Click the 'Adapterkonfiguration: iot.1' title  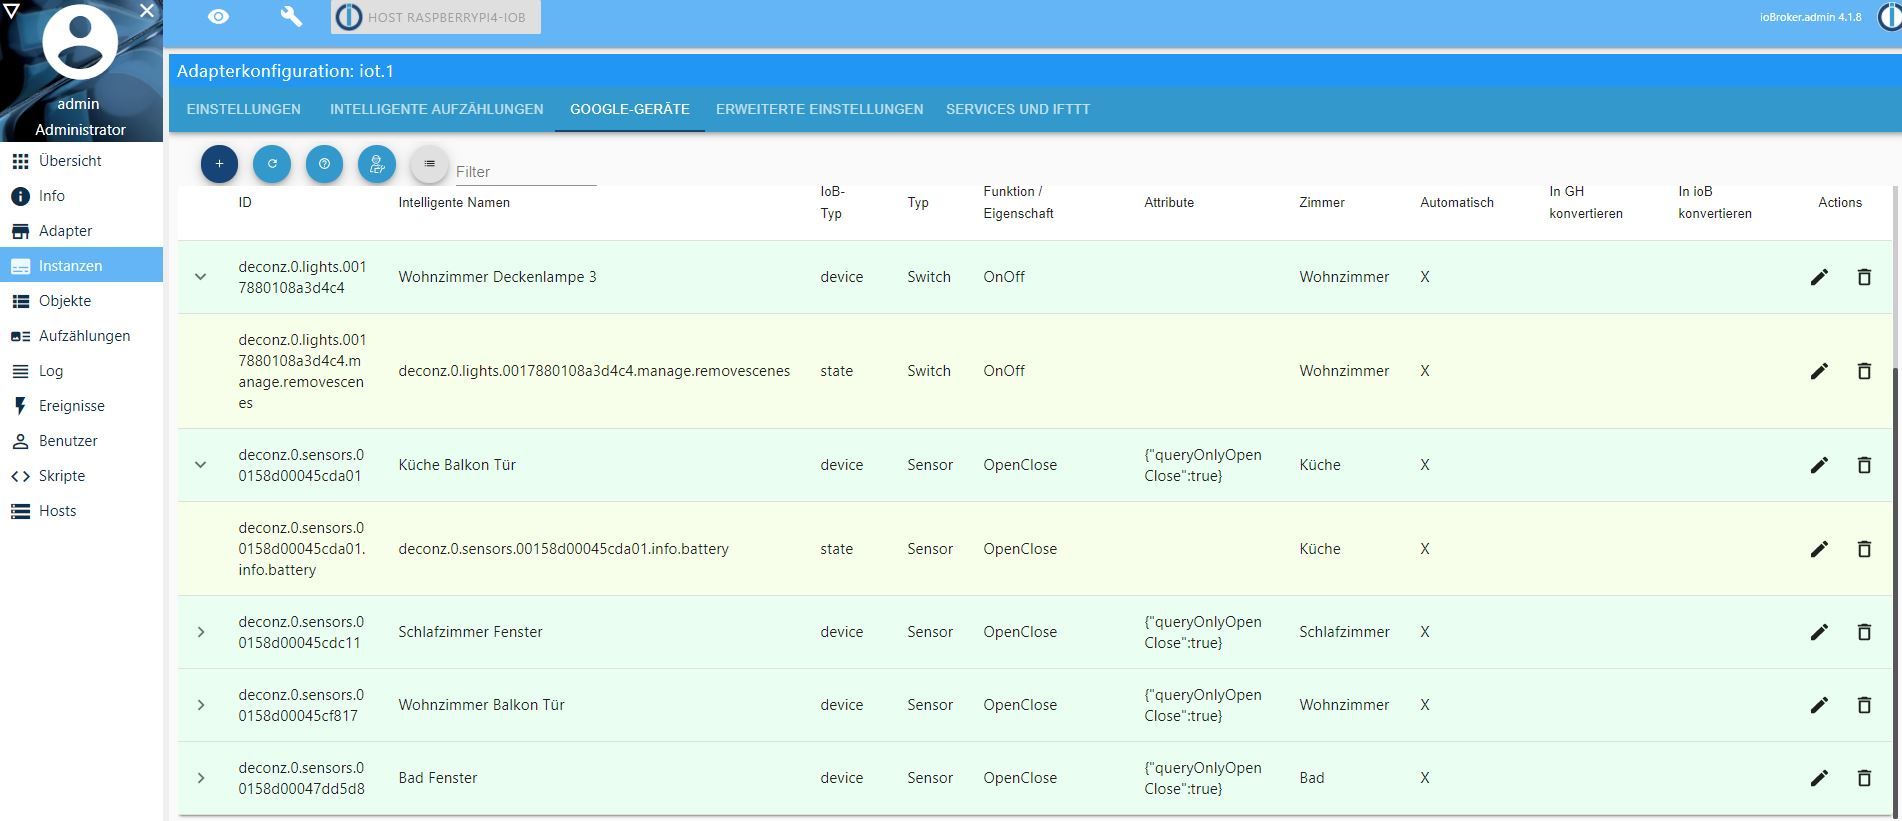[285, 71]
